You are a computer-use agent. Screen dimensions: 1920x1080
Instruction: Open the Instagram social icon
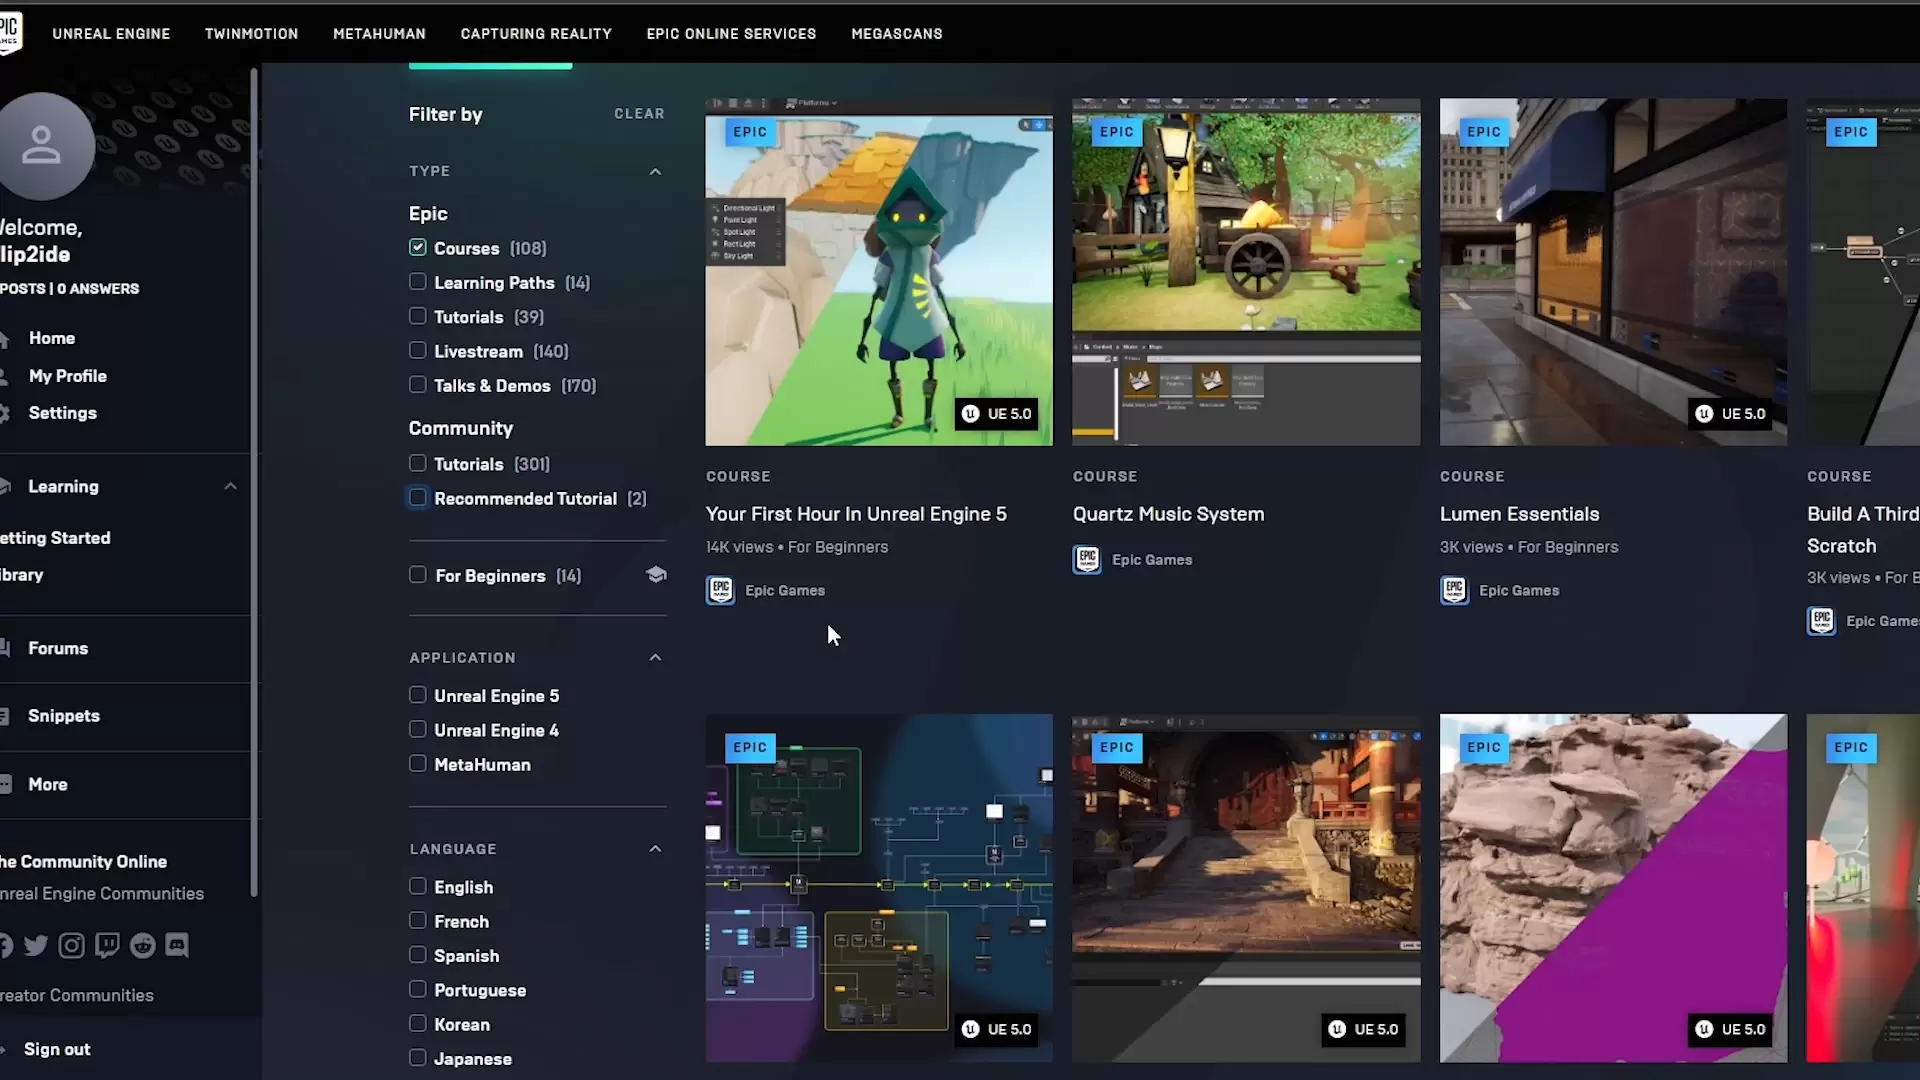pos(71,945)
